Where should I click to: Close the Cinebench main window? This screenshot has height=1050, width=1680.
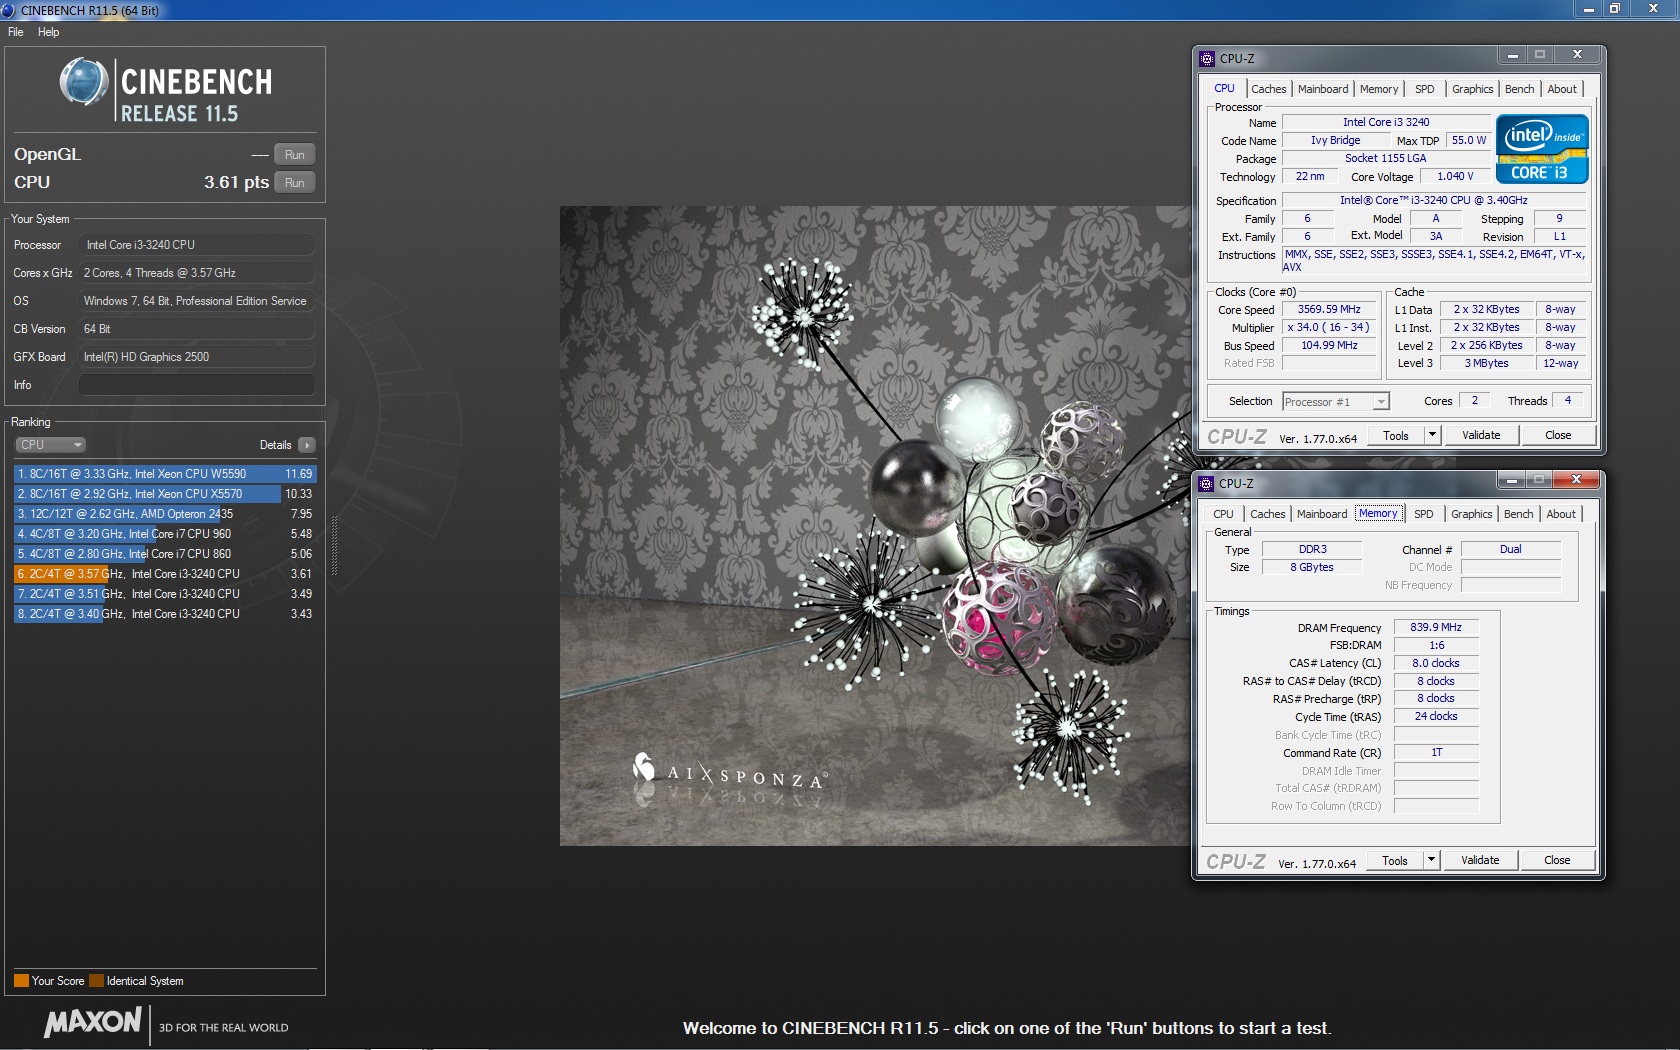(x=1653, y=9)
